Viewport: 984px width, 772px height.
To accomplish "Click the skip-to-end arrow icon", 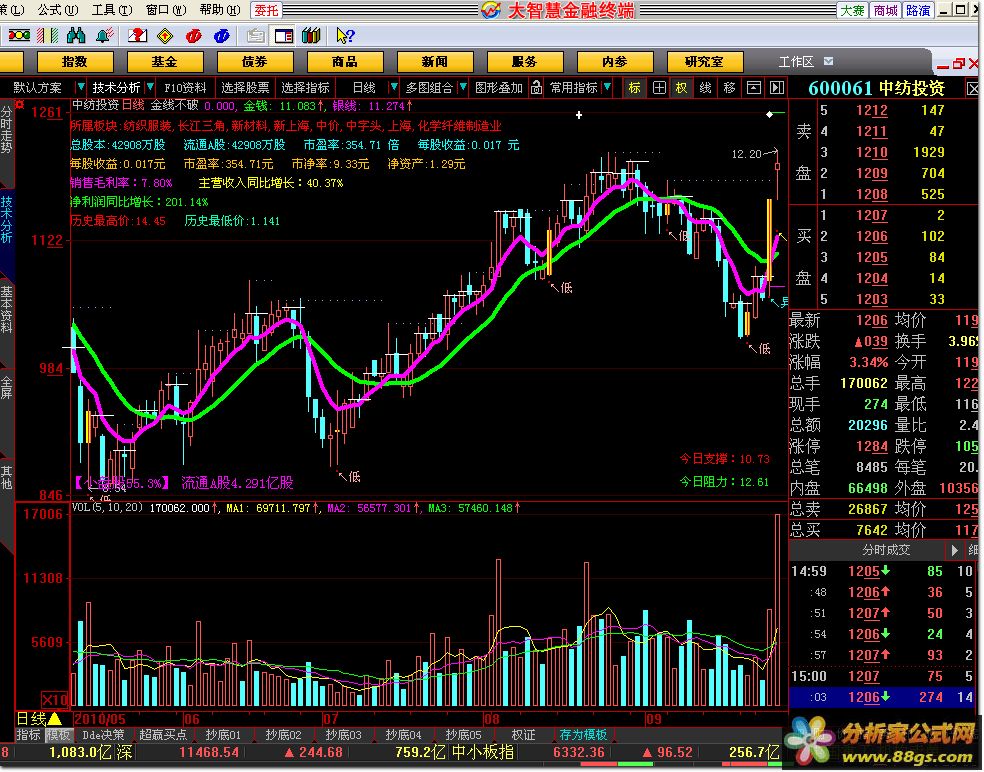I will pos(777,88).
